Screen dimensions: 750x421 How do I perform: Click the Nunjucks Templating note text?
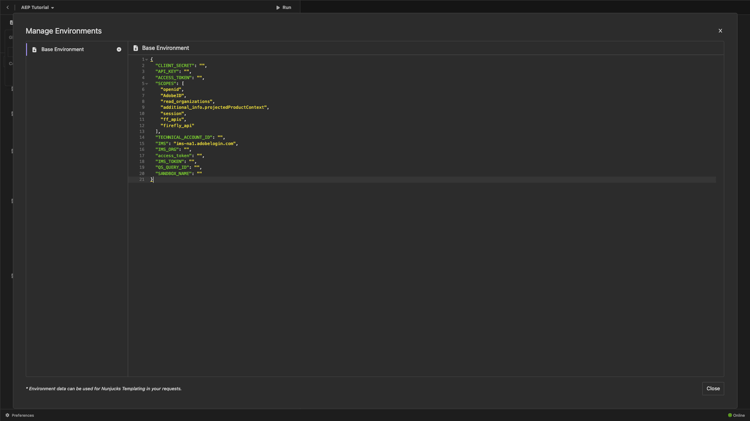click(103, 388)
